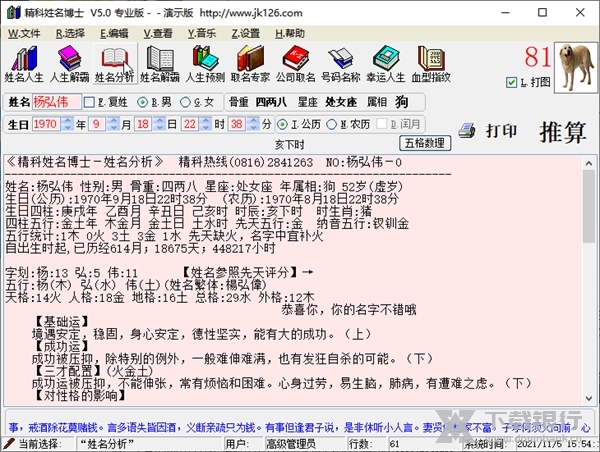Click the 推算 calculate button

pos(562,132)
